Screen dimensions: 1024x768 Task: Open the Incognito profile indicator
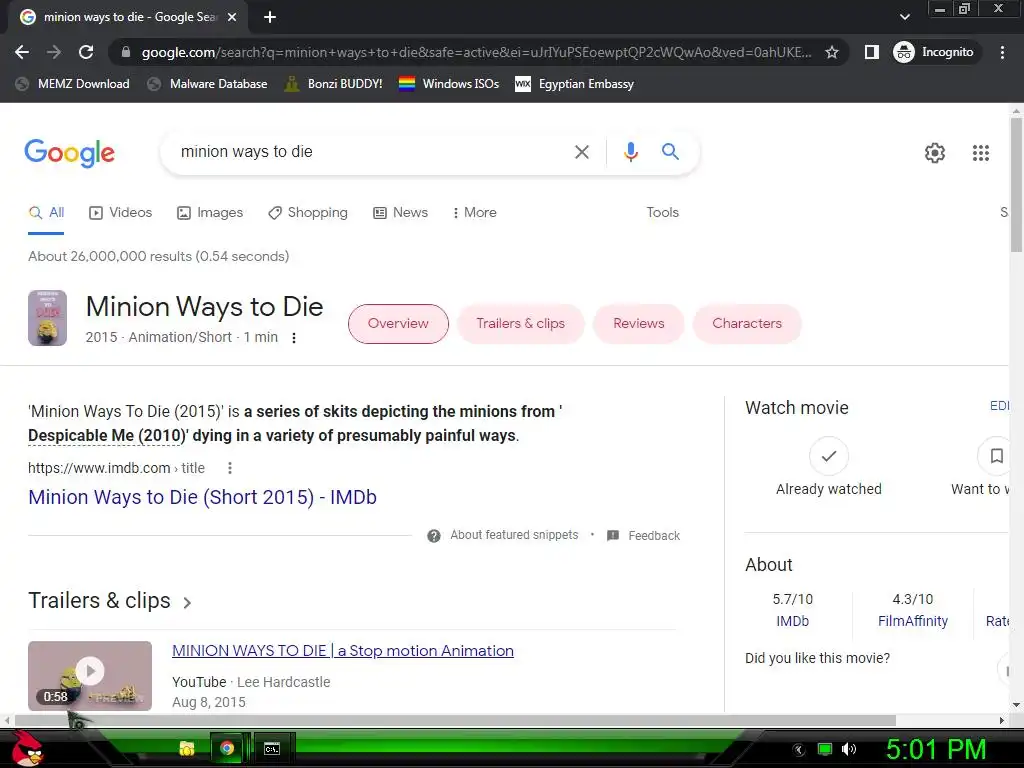point(935,52)
